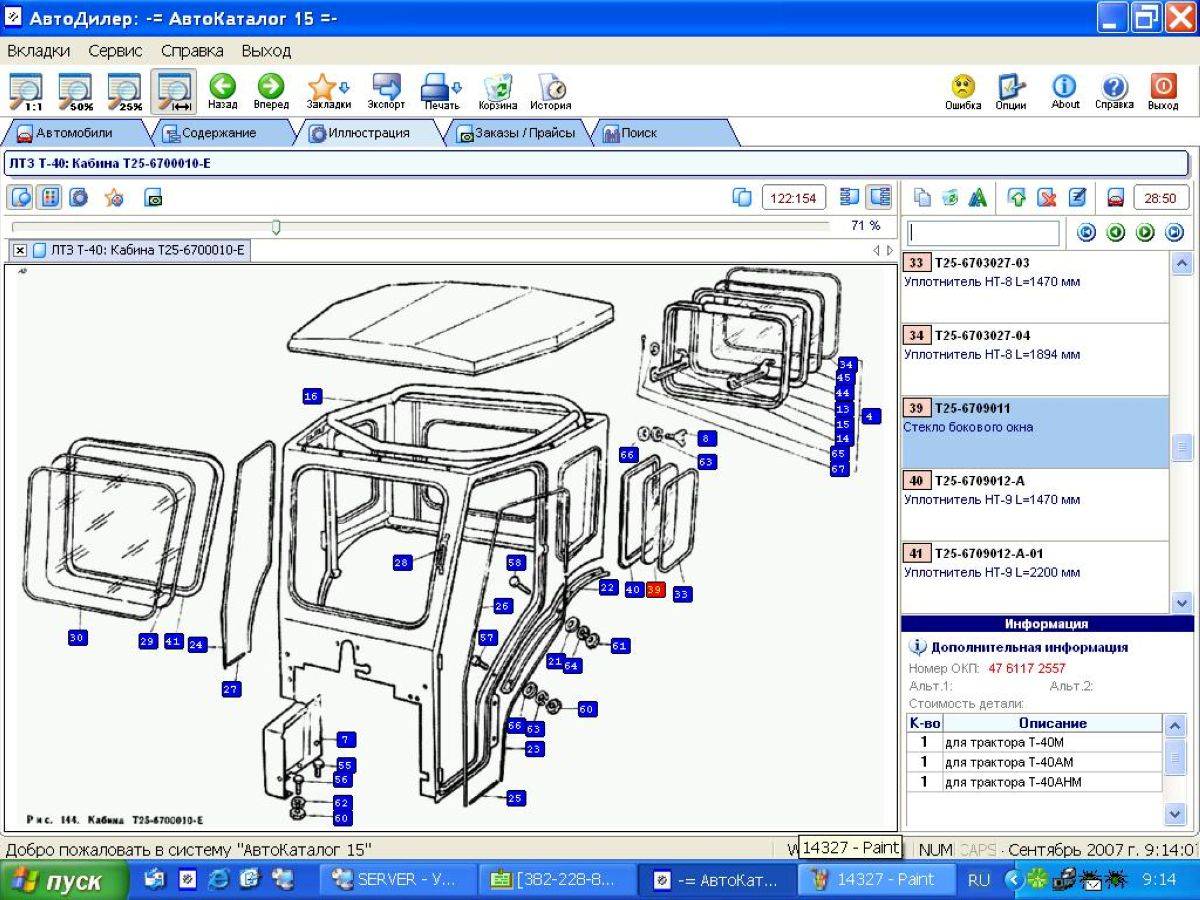Set zoom to 50% scale

(75, 91)
